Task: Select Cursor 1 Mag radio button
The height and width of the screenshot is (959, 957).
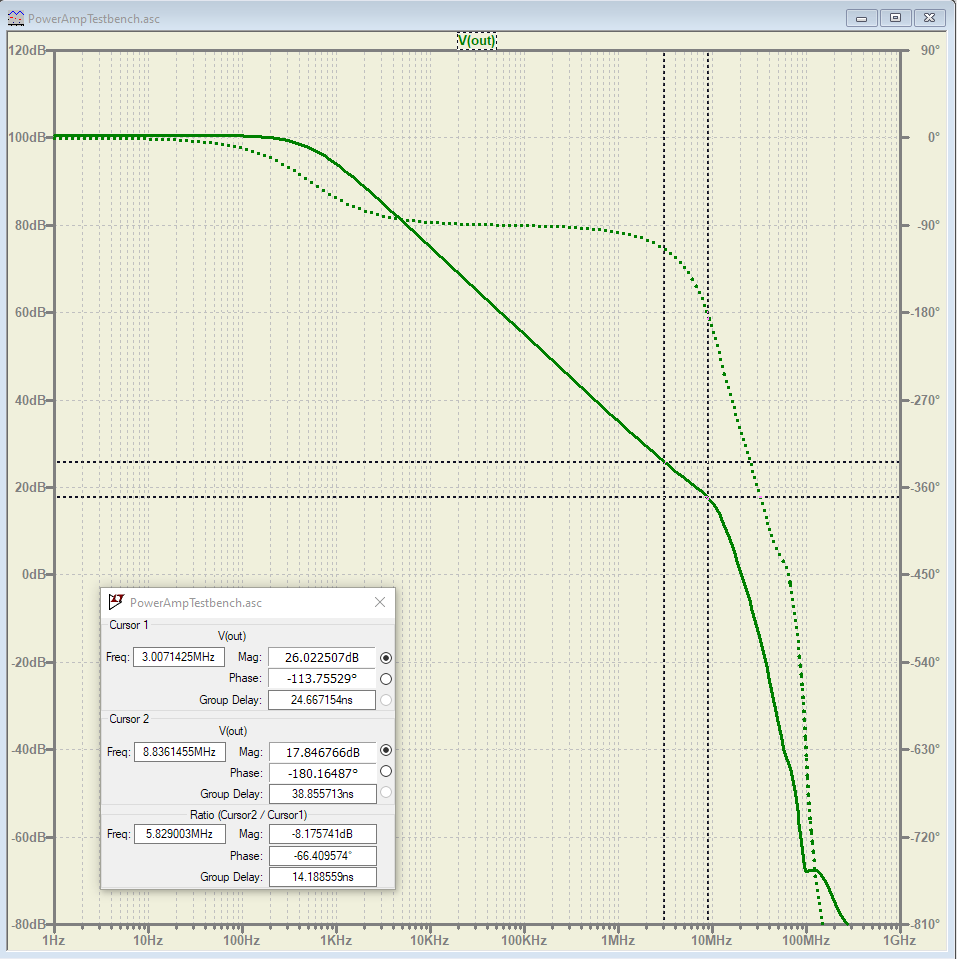Action: [386, 657]
